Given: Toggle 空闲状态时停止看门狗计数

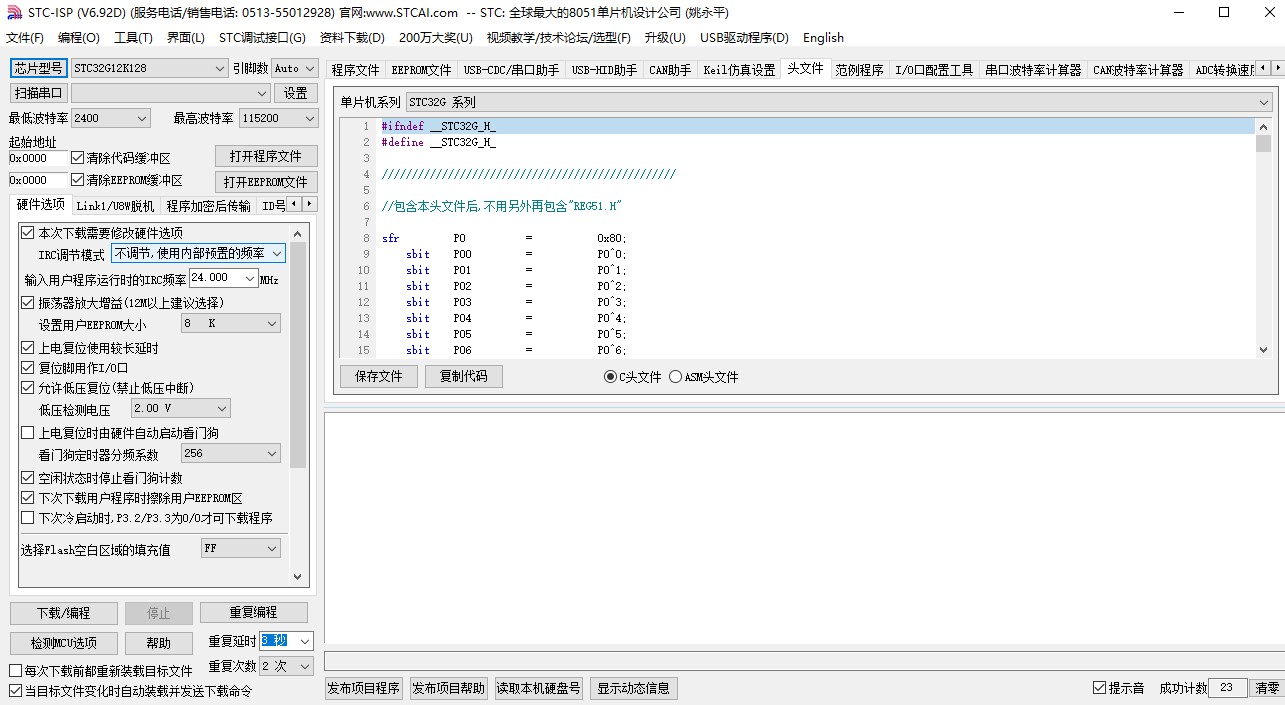Looking at the screenshot, I should pyautogui.click(x=28, y=478).
